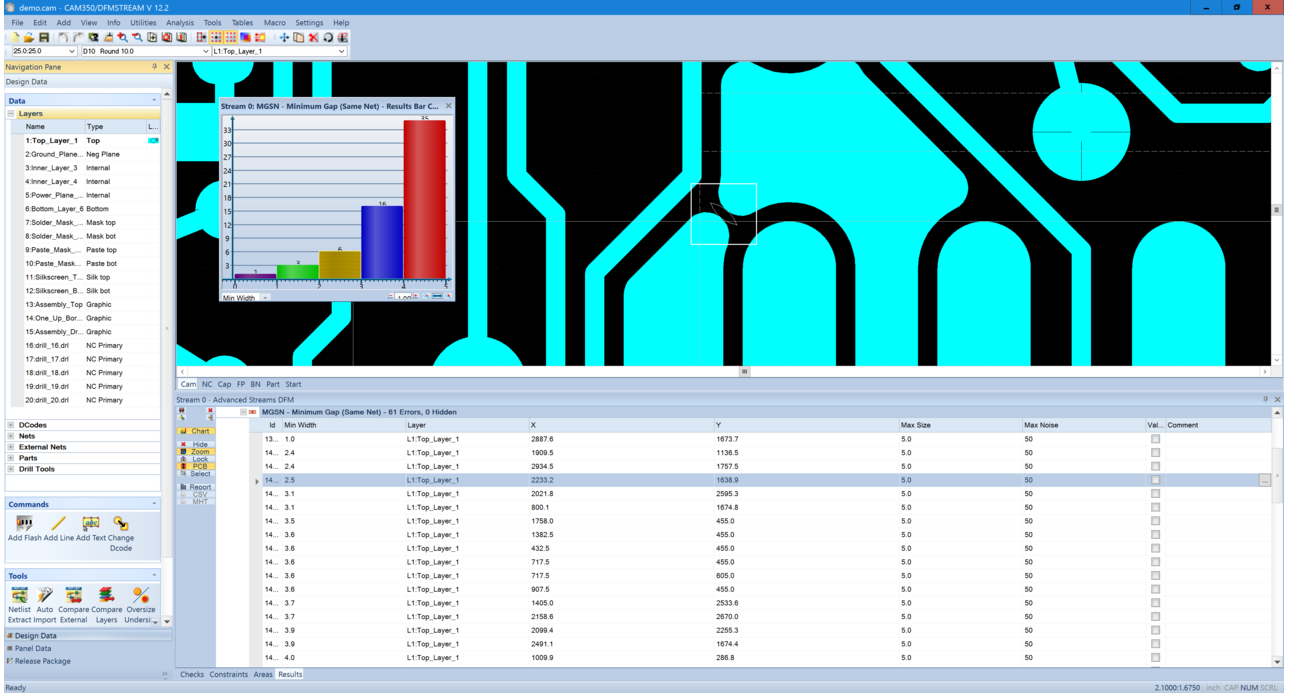This screenshot has width=1293, height=695.
Task: Click the Rotate toolbar icon
Action: pyautogui.click(x=328, y=37)
